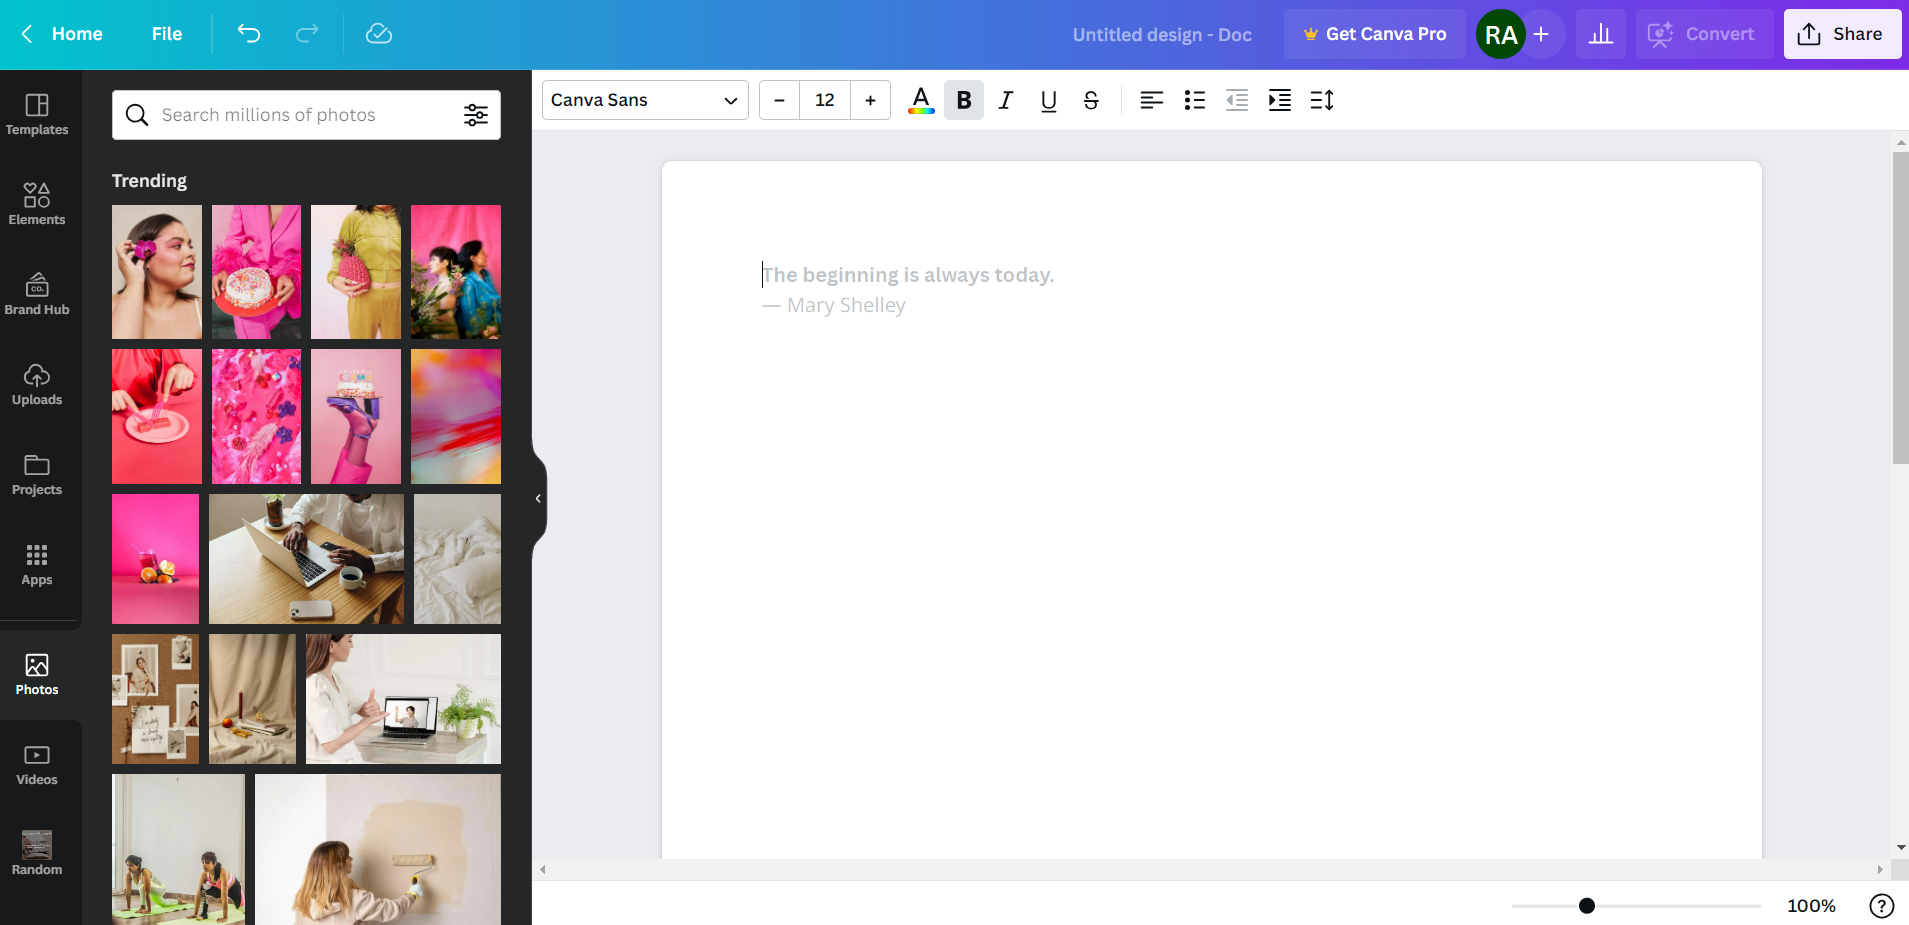Screen dimensions: 1909x925
Task: Open the insights/statistics icon in the top bar
Action: [1601, 33]
